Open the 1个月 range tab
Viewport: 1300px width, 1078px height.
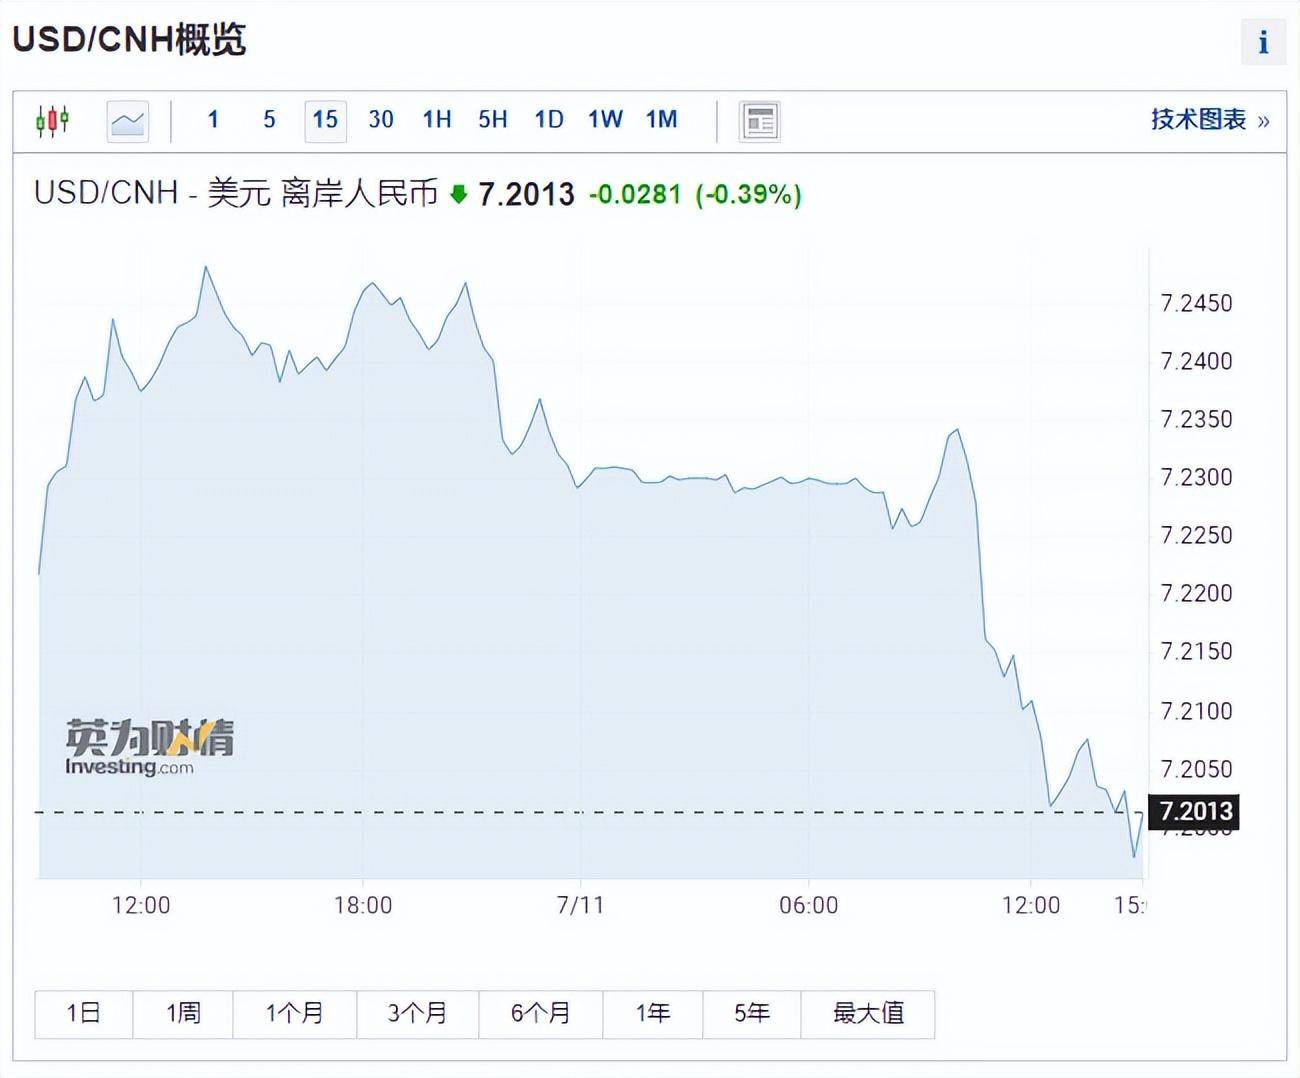pos(294,1014)
